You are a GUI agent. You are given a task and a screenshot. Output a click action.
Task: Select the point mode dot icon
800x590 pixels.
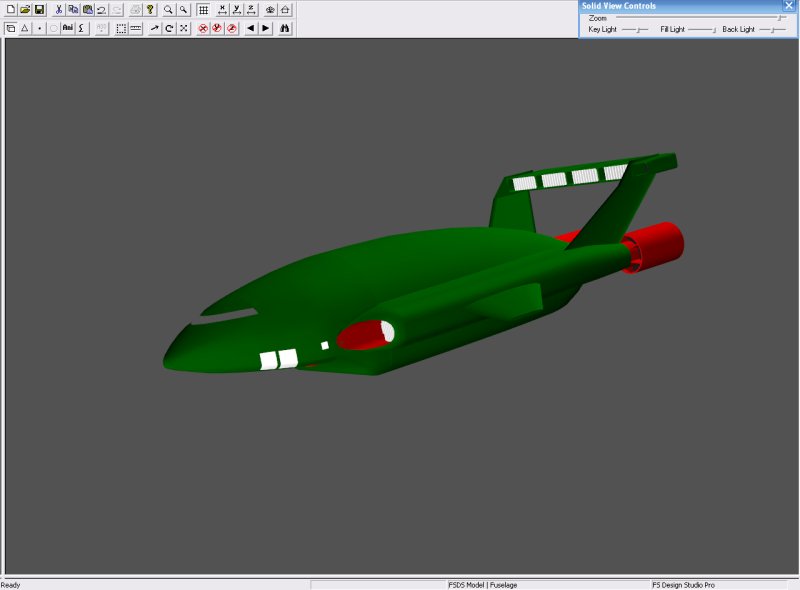point(39,28)
